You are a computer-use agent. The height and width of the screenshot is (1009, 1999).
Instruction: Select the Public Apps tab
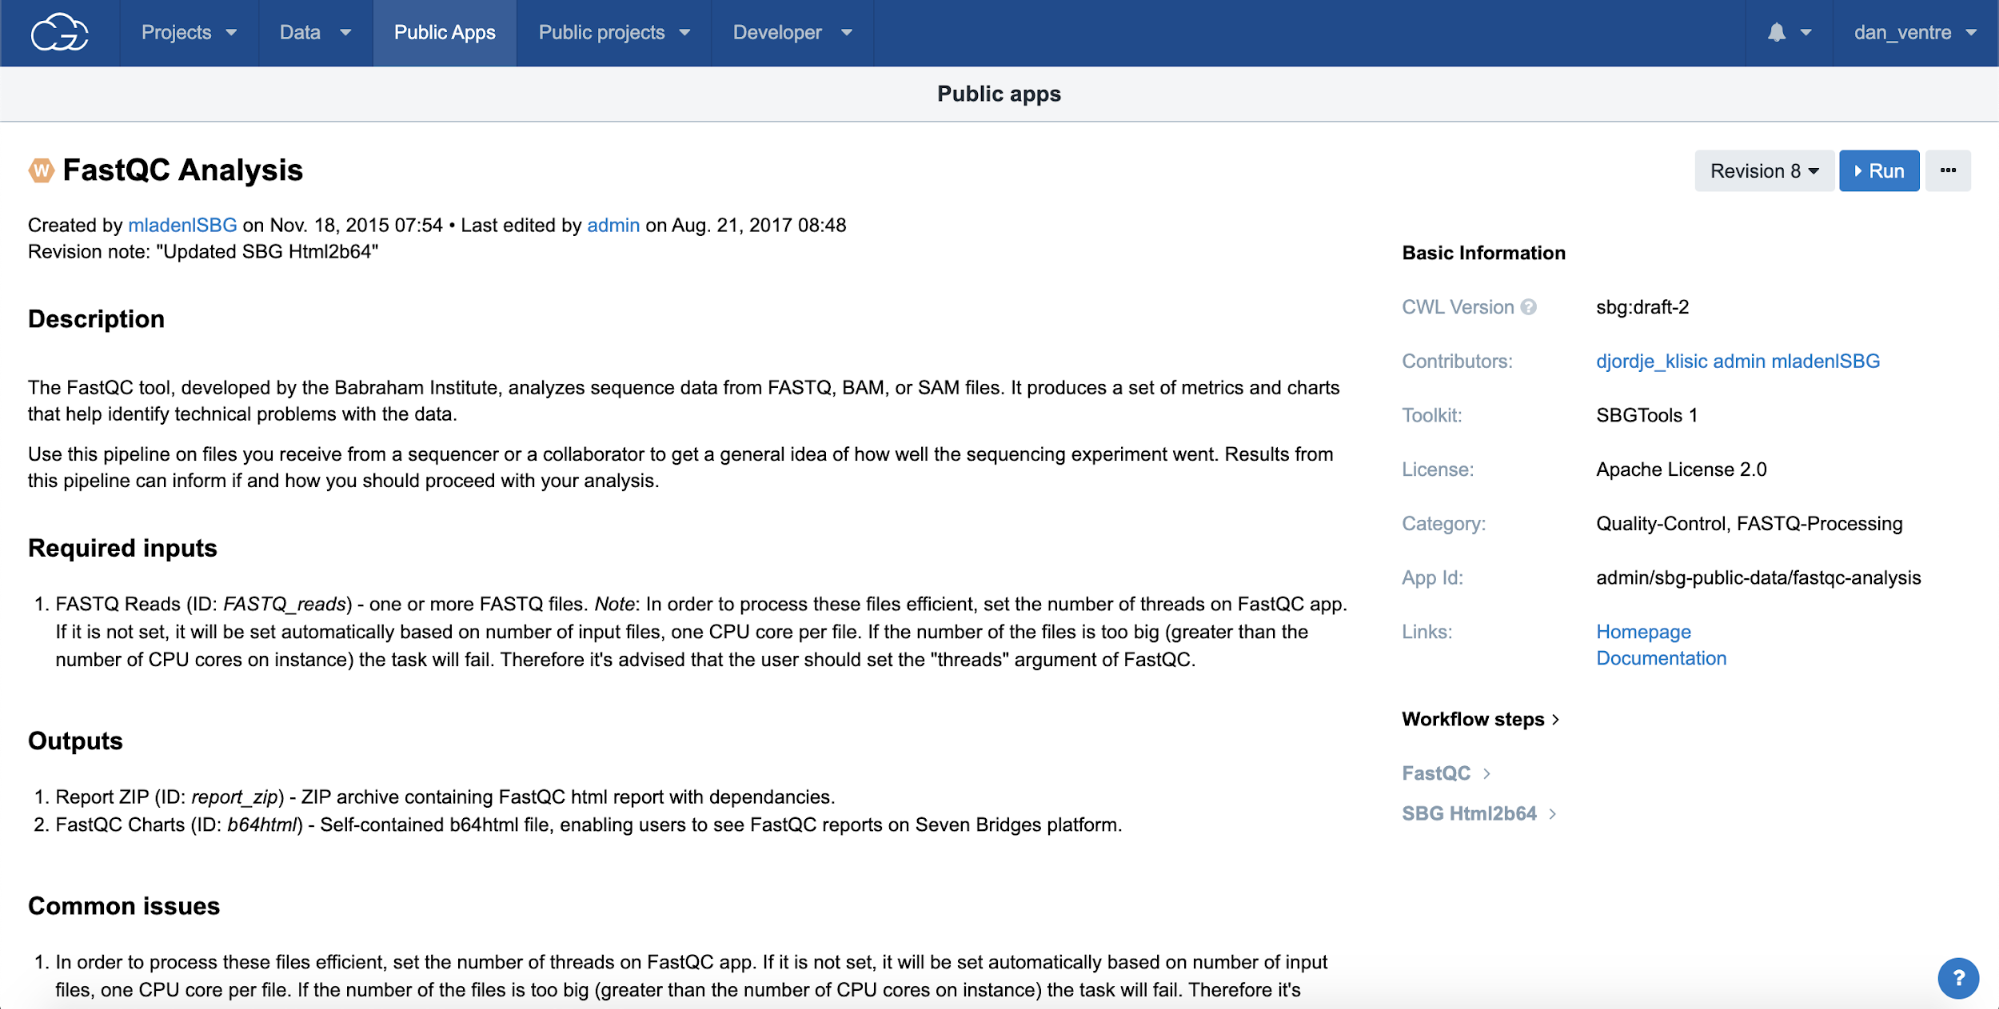444,33
